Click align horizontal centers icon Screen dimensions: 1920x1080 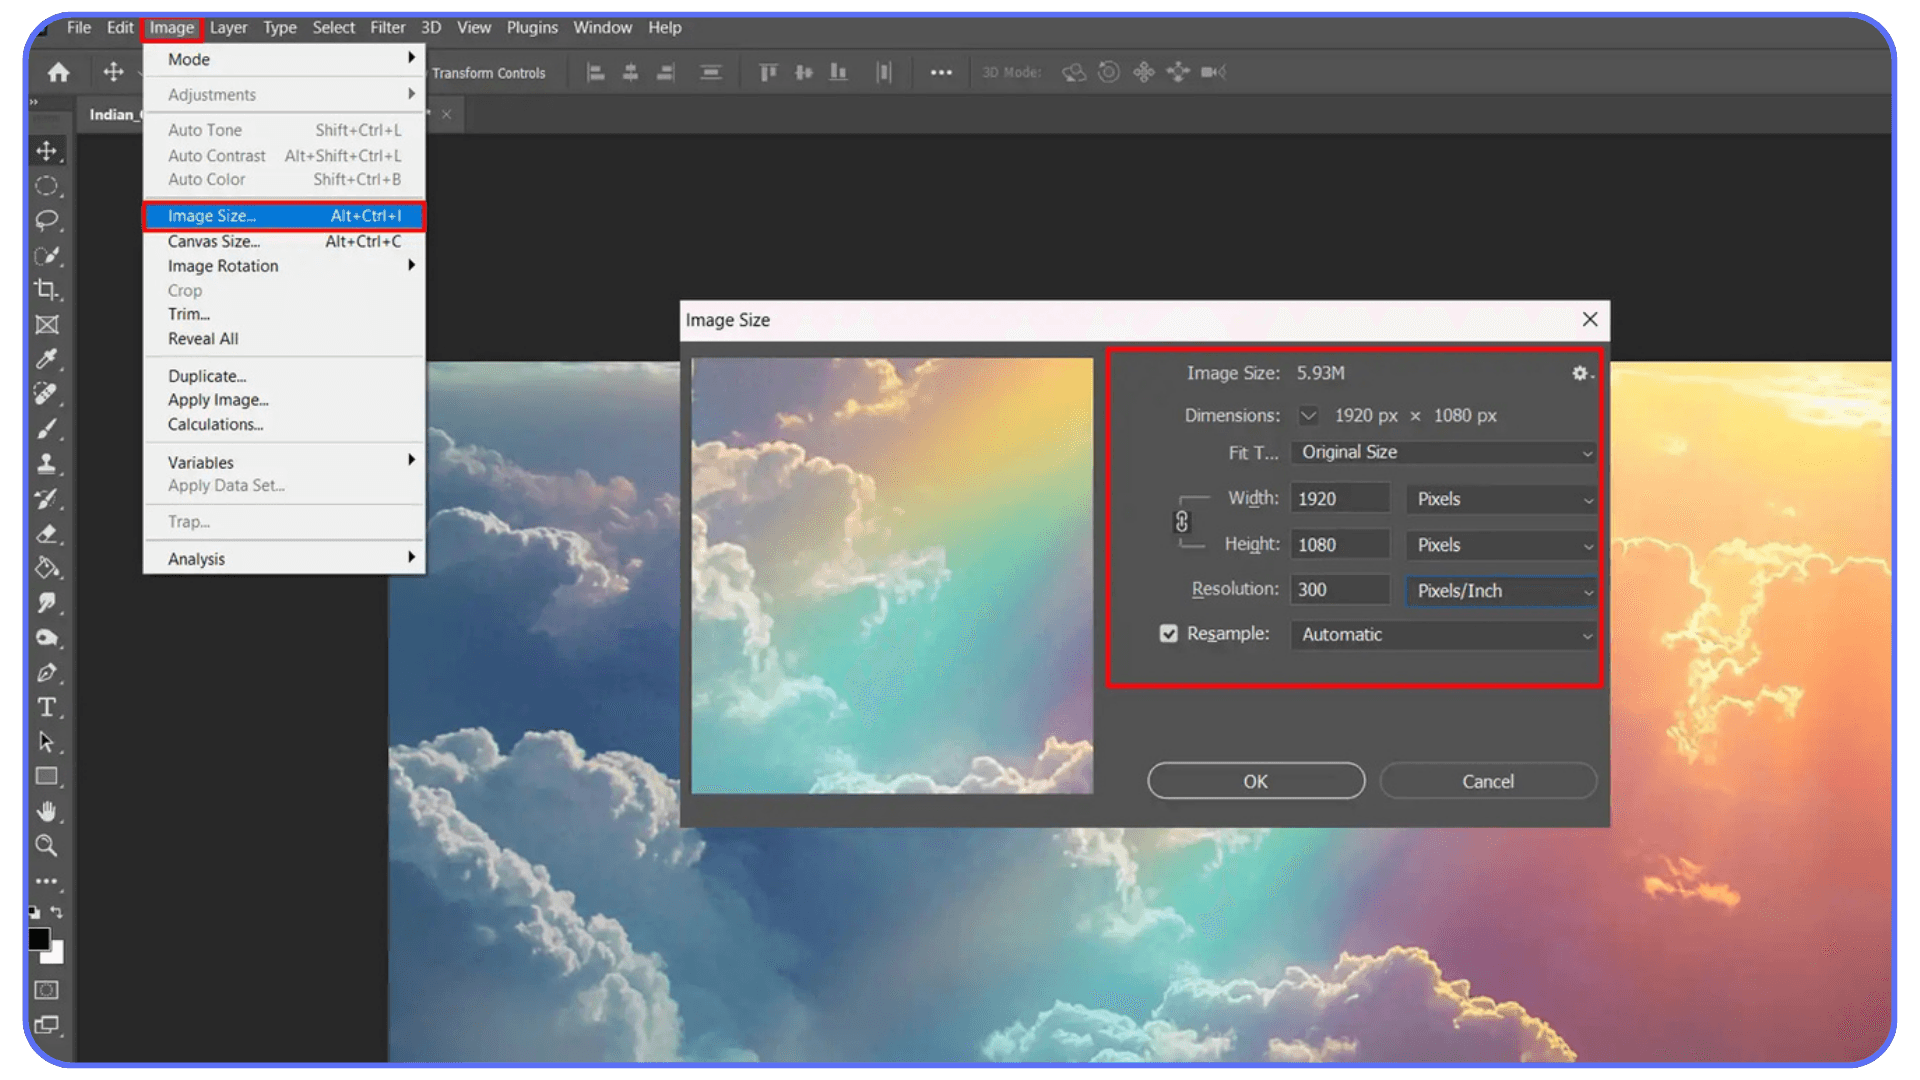[x=630, y=72]
